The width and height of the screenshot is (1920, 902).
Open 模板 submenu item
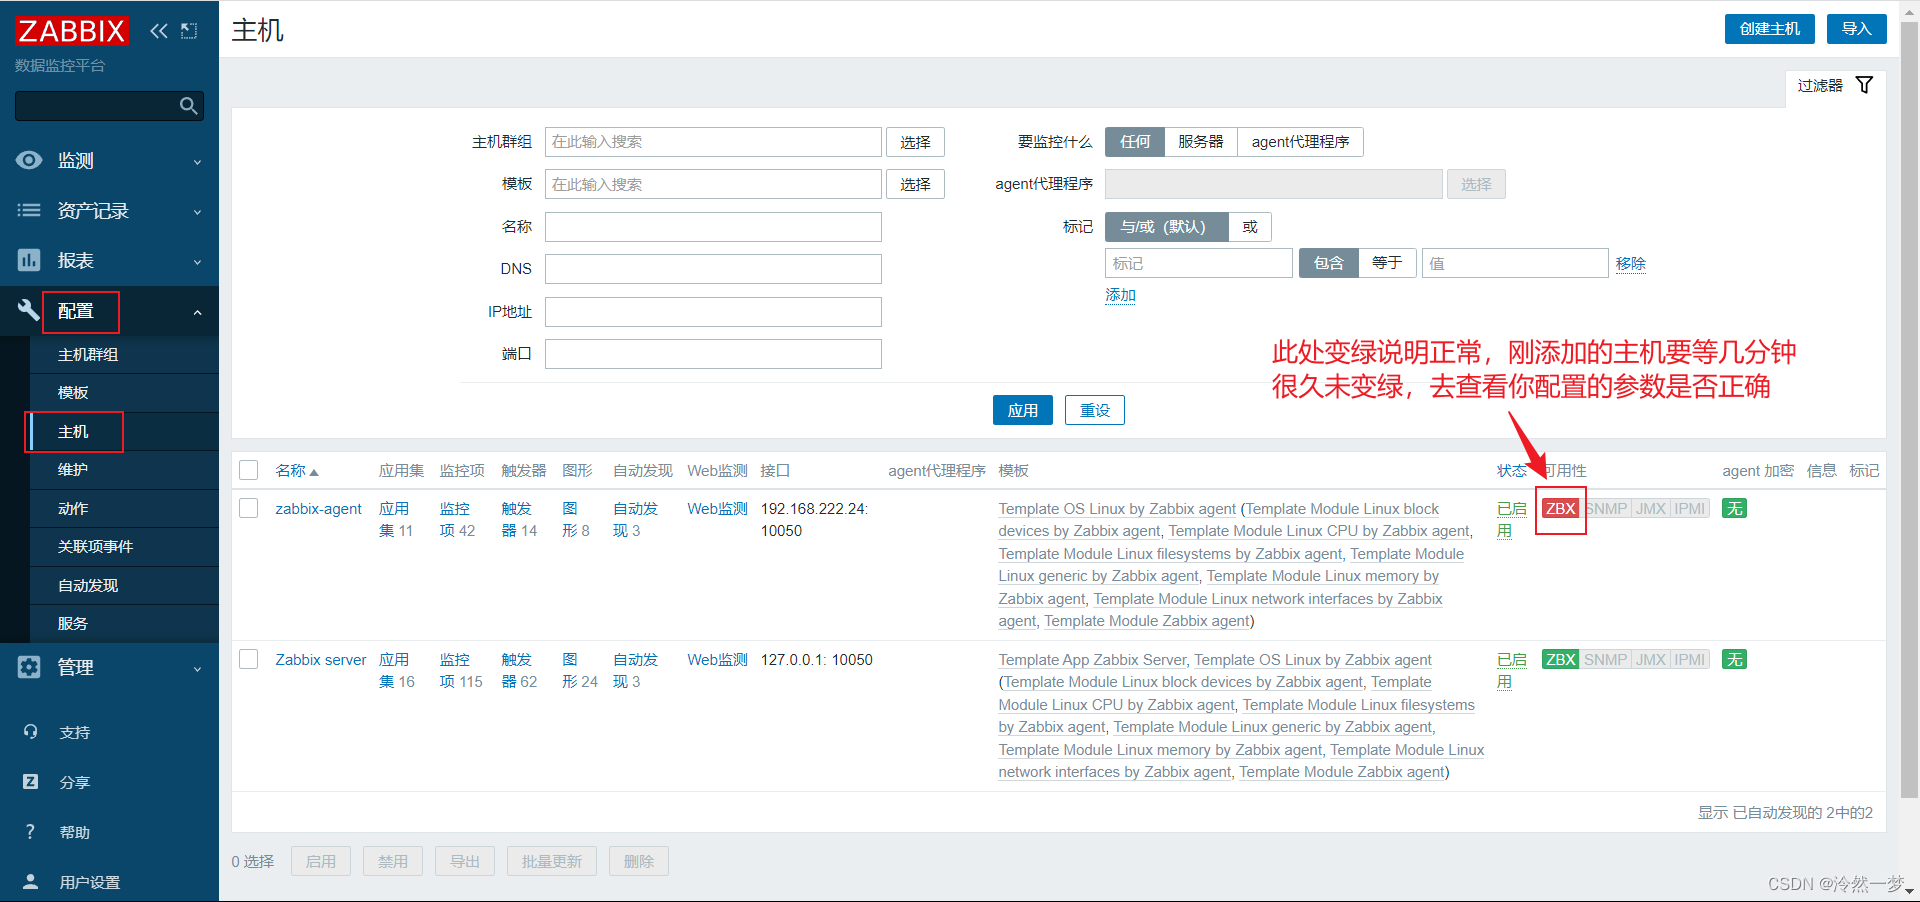point(124,393)
